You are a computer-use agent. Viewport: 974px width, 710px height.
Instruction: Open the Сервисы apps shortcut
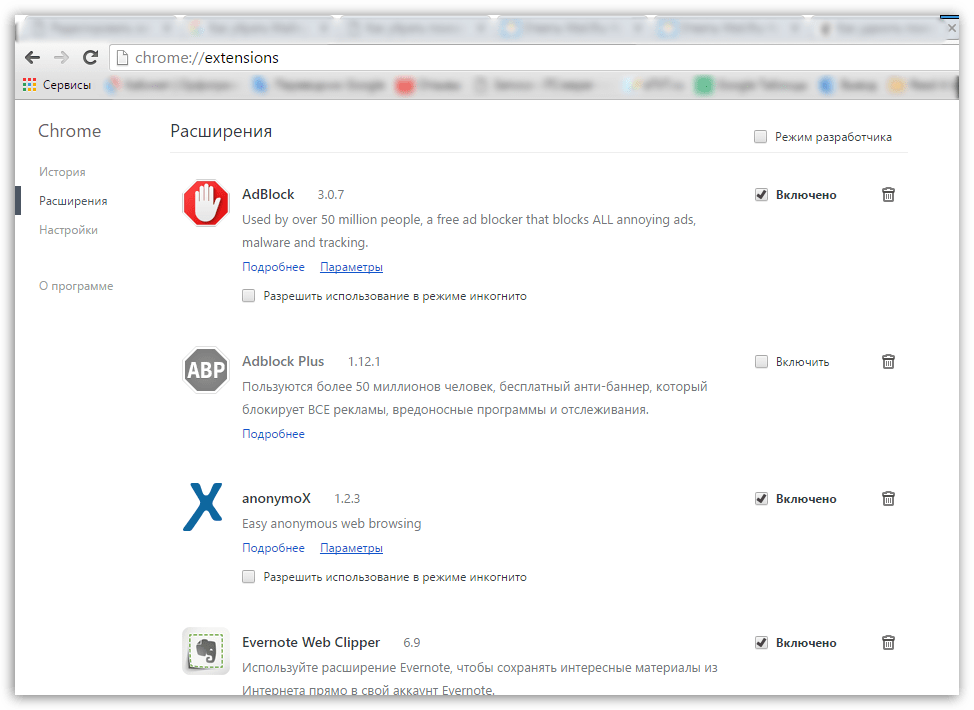point(57,85)
